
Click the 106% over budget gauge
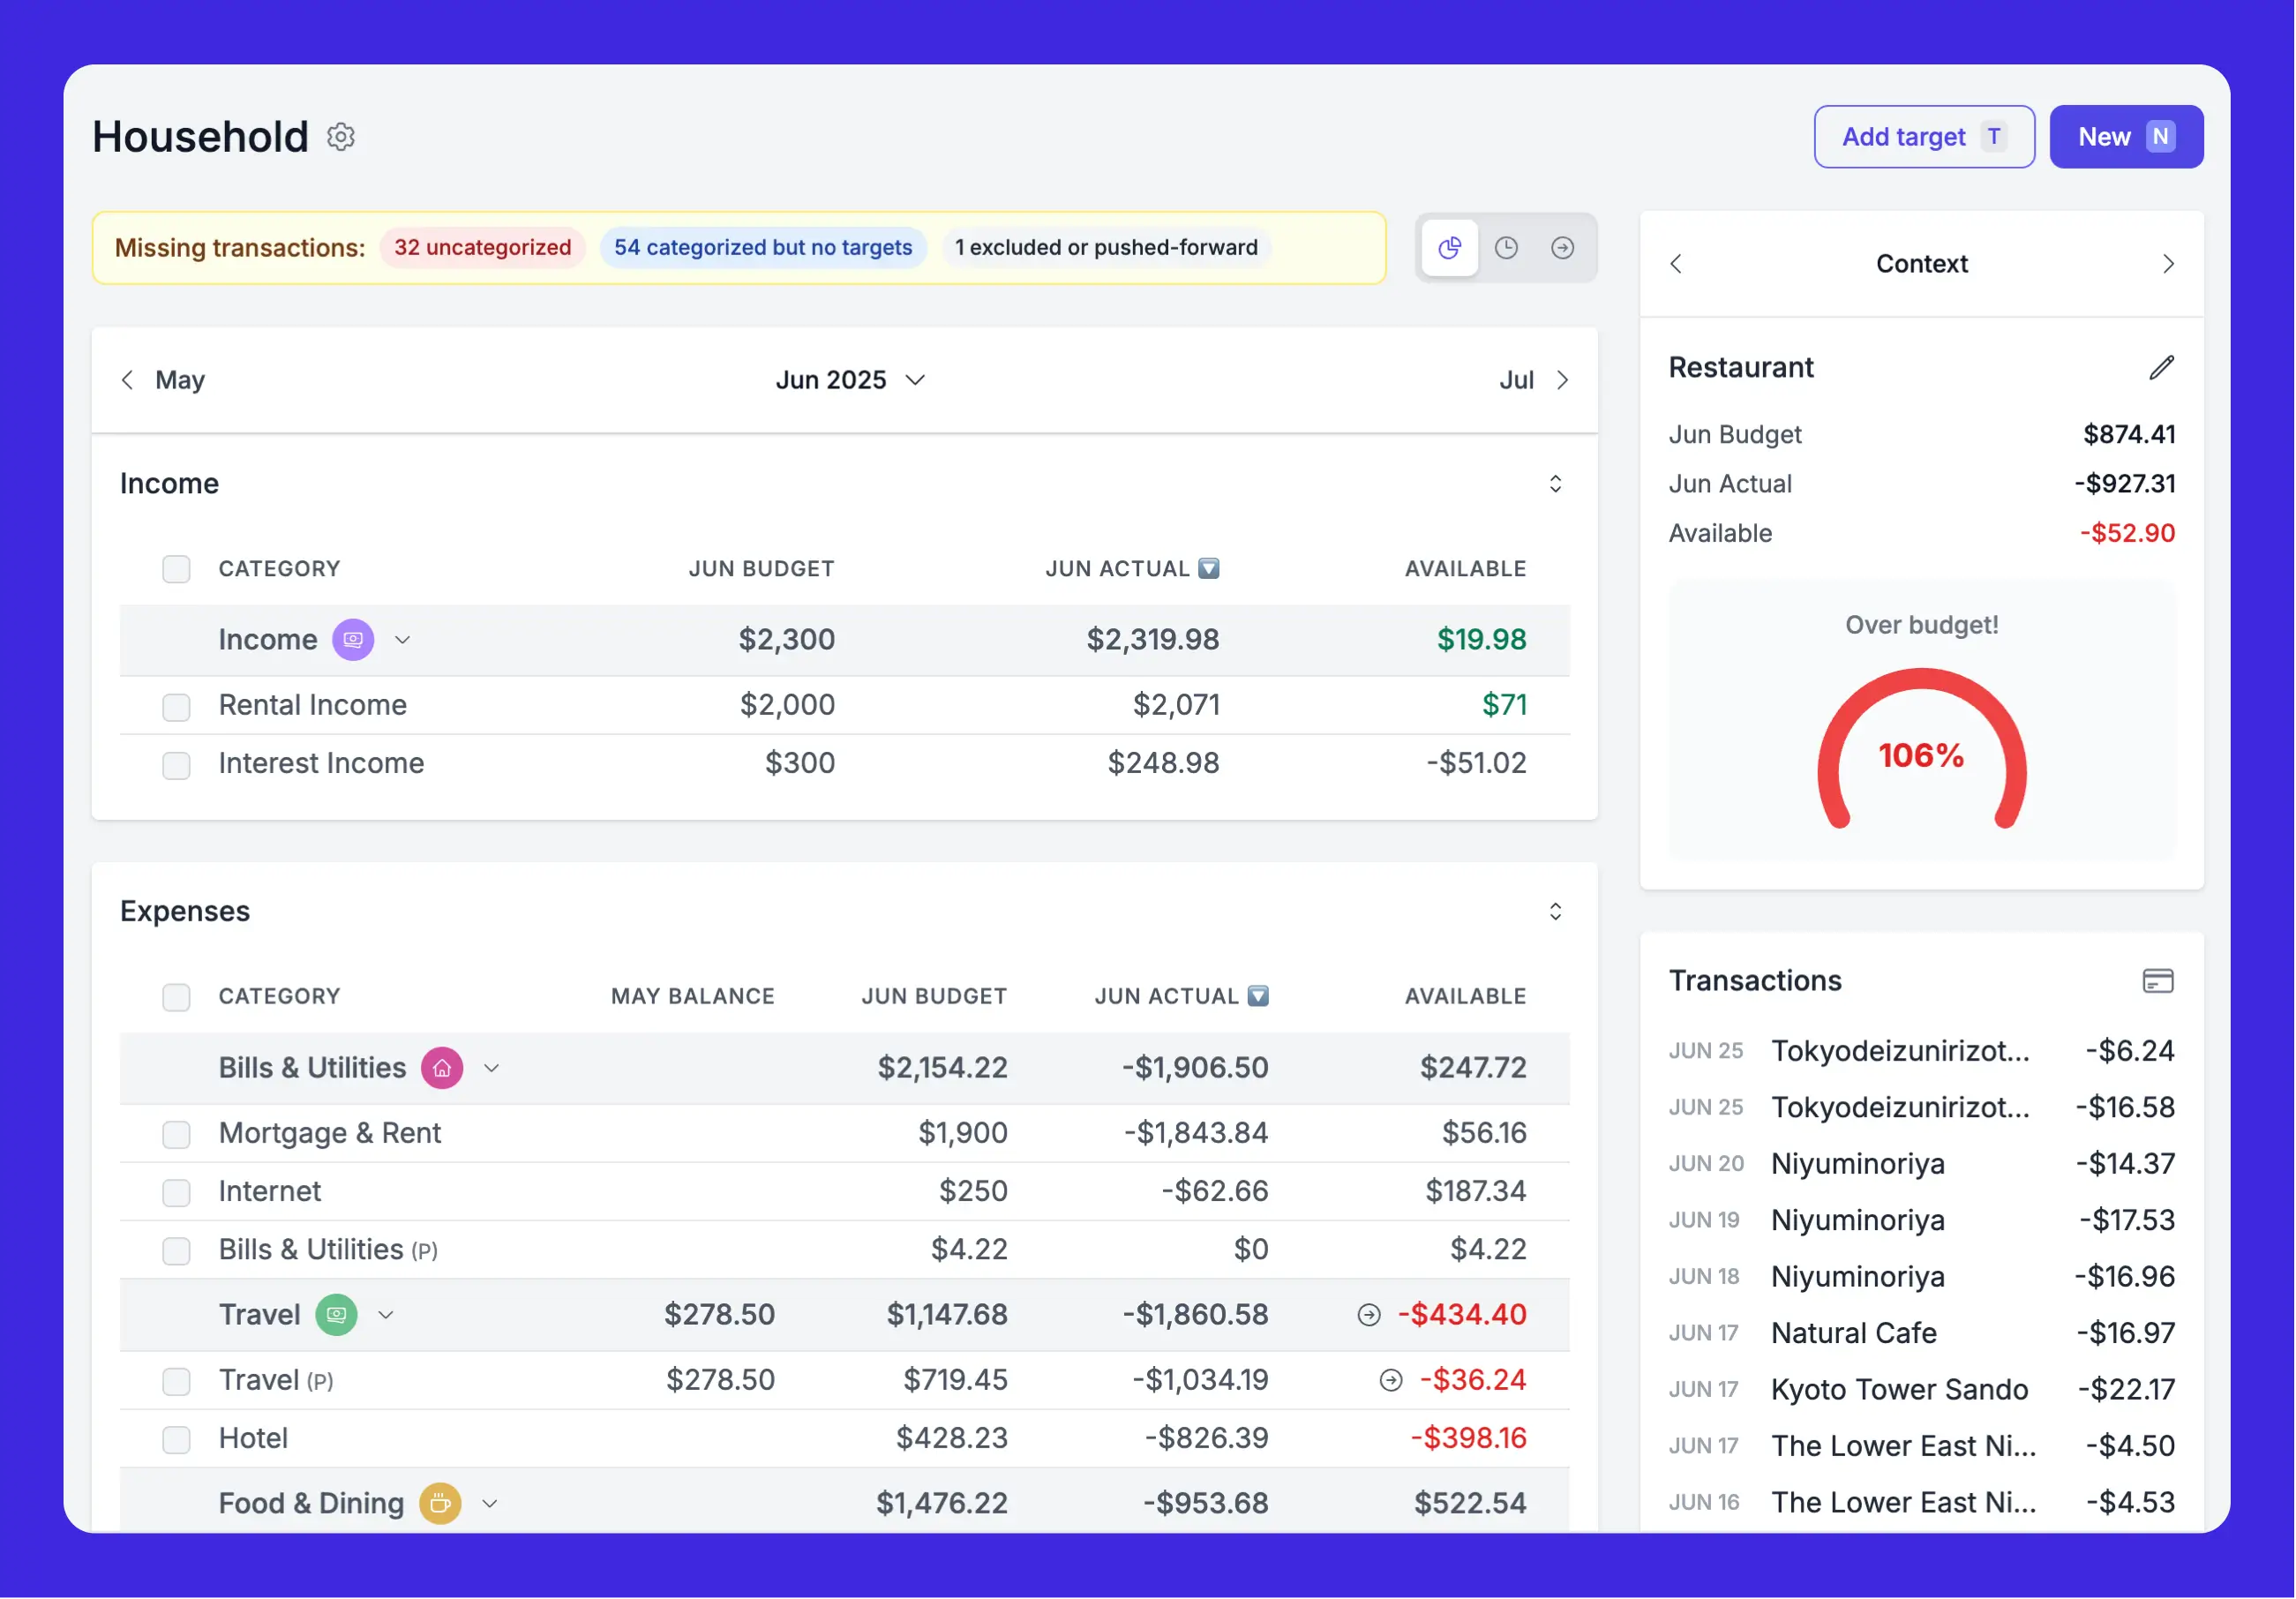pos(1921,755)
